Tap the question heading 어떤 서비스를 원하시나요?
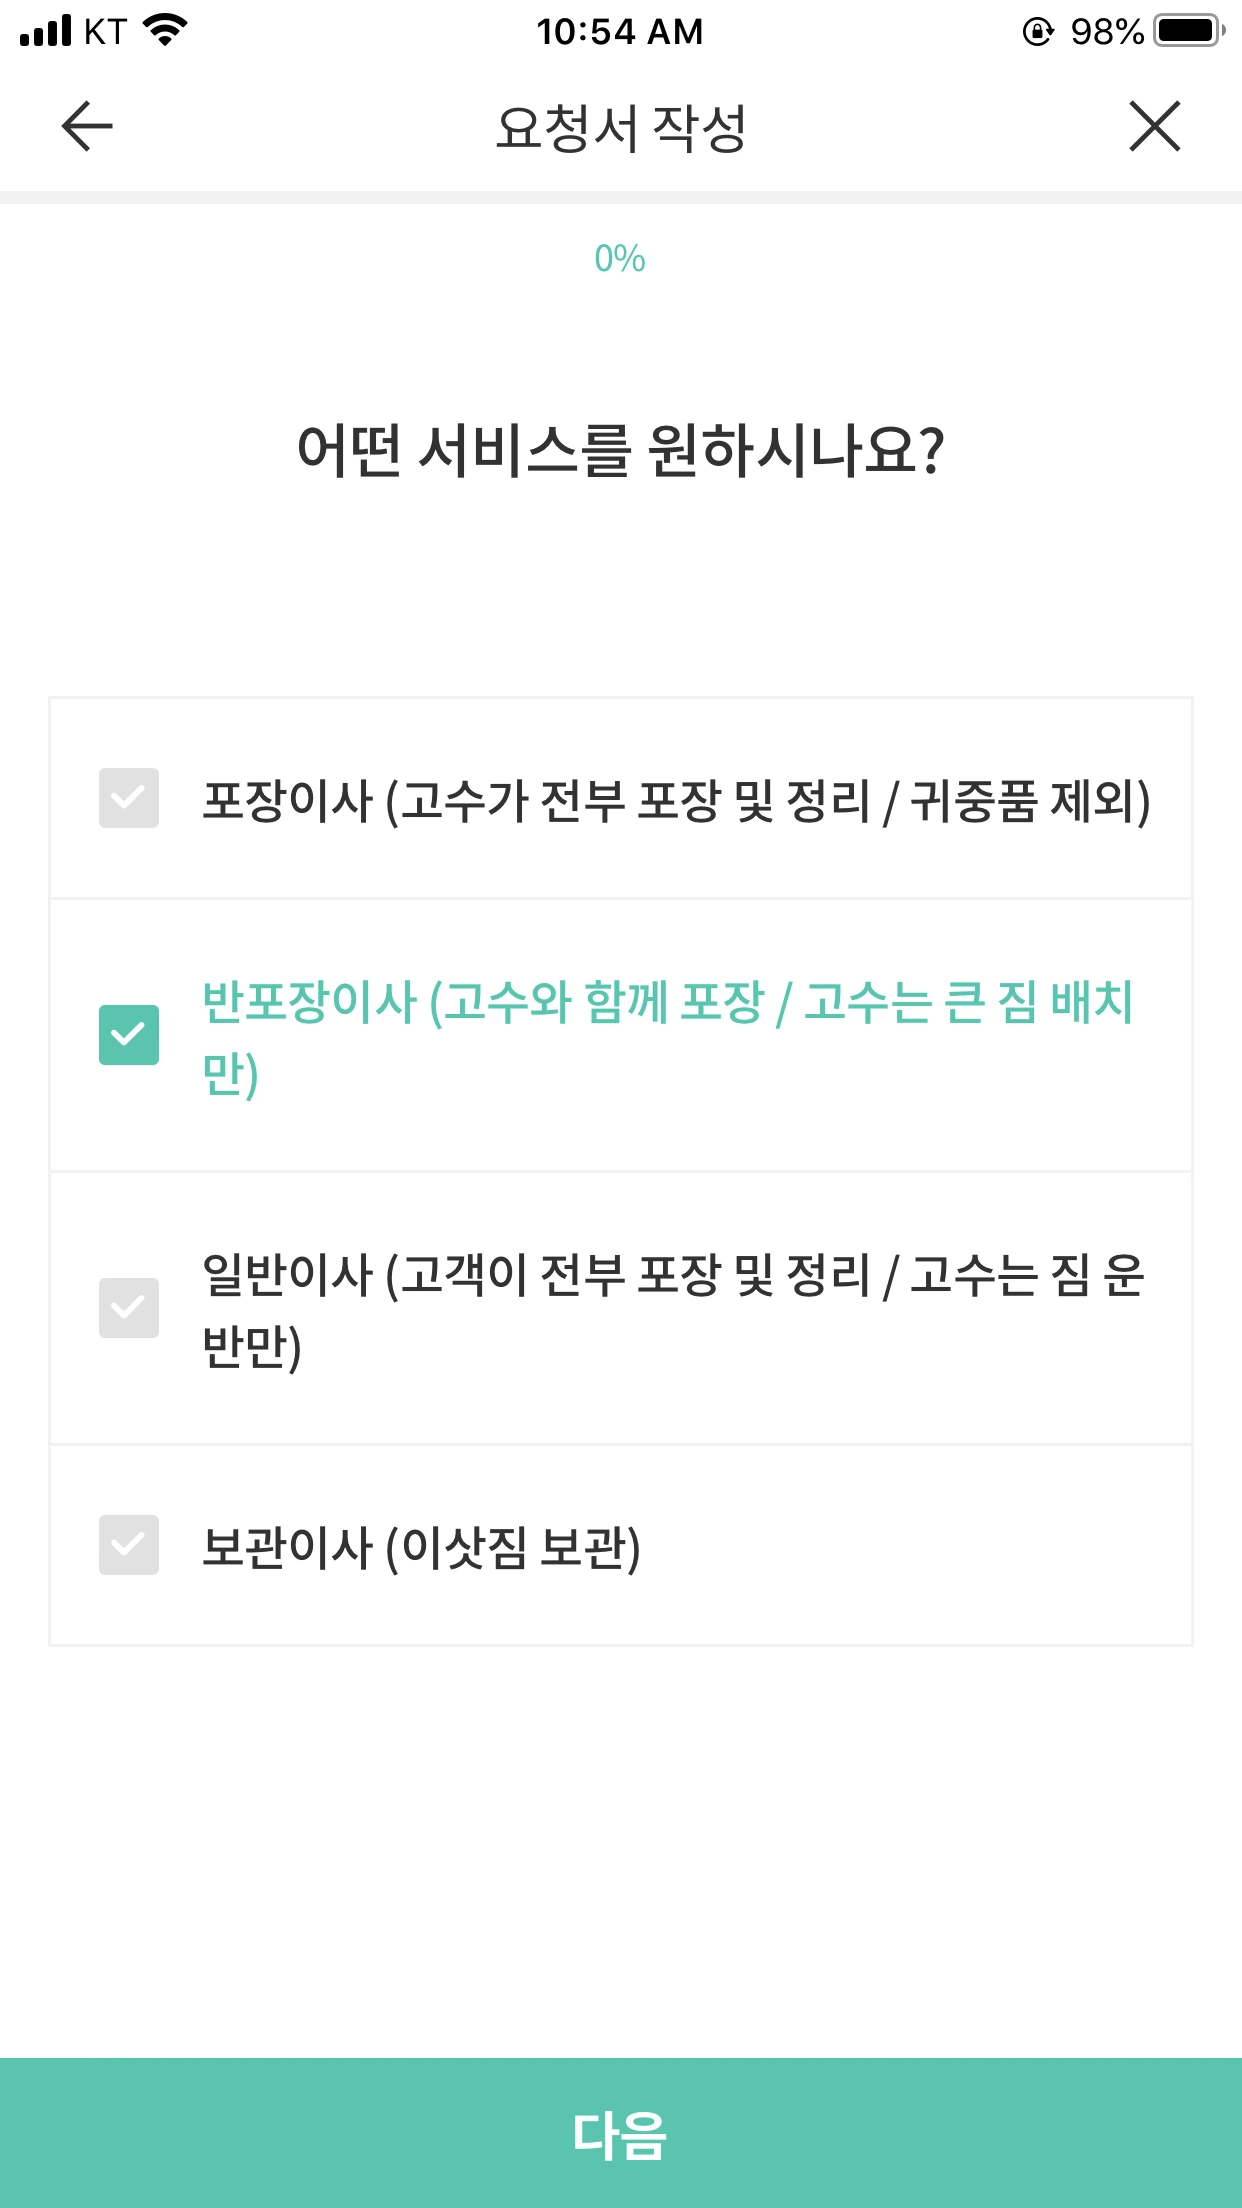Screen dimensions: 1242x2208 (x=621, y=451)
